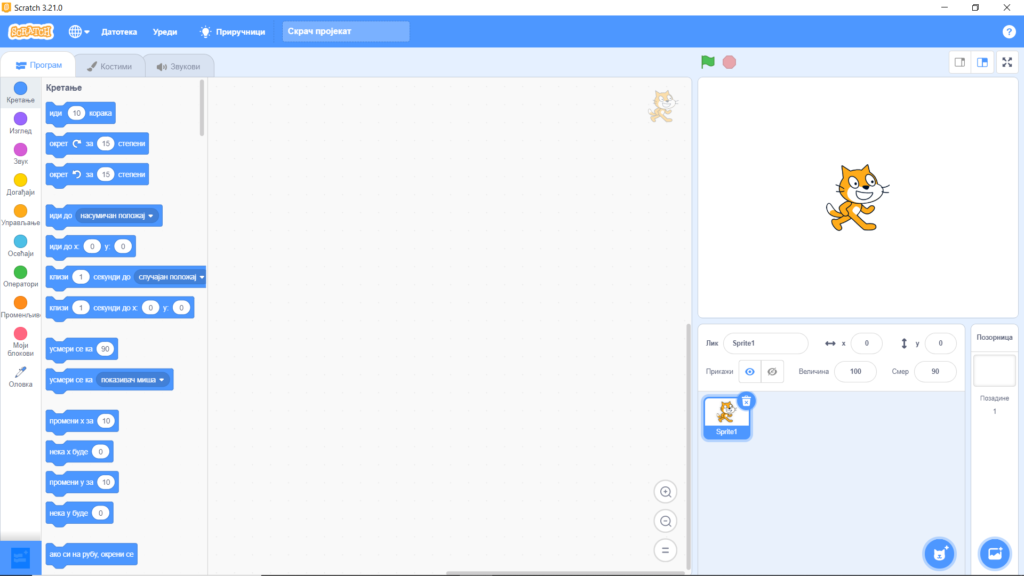This screenshot has width=1024, height=576.
Task: Click the промени x за value field
Action: tap(106, 421)
